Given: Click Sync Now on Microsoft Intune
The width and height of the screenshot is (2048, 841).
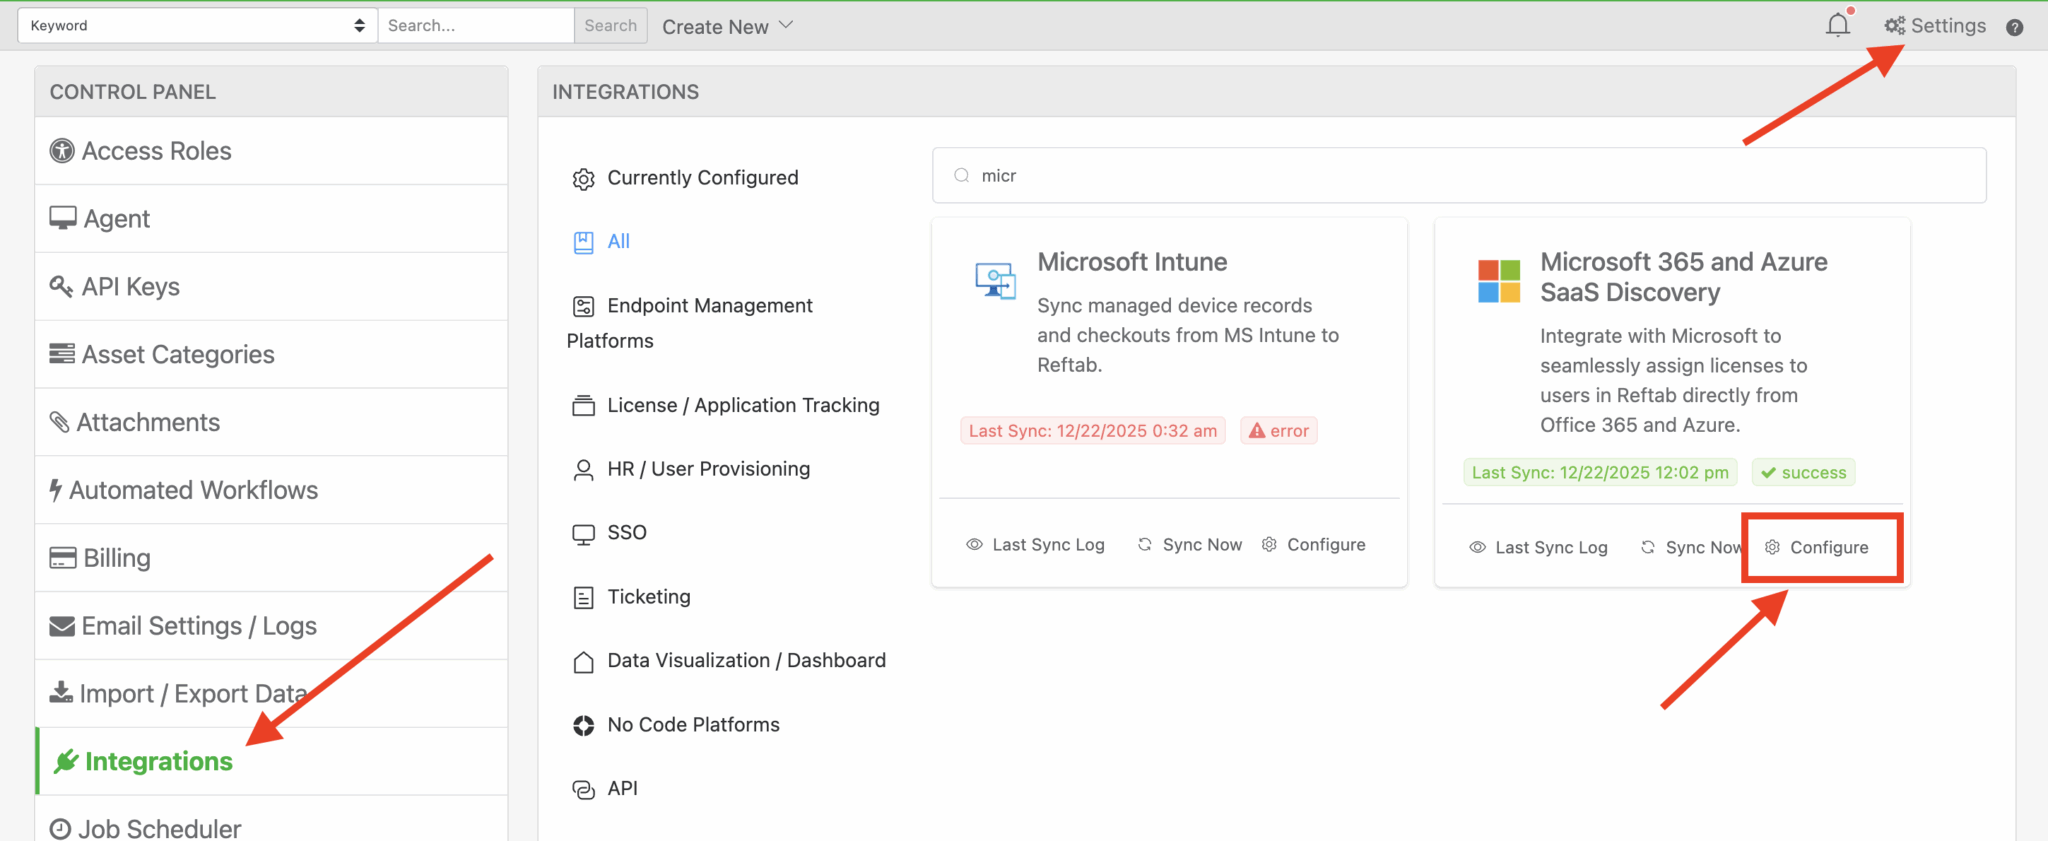Looking at the screenshot, I should [x=1190, y=545].
